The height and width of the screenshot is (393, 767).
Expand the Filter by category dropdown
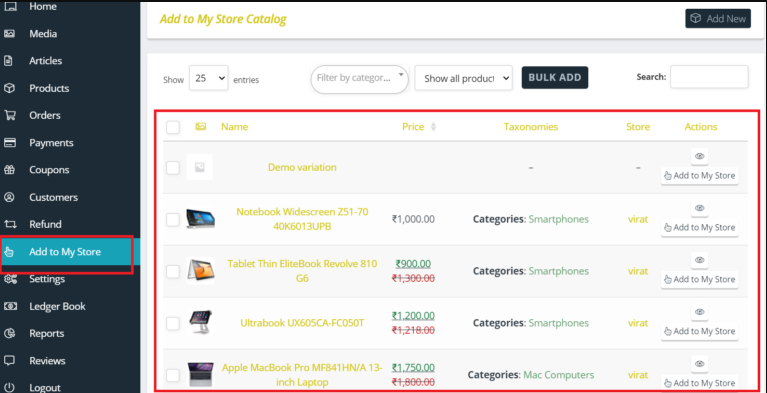(360, 79)
